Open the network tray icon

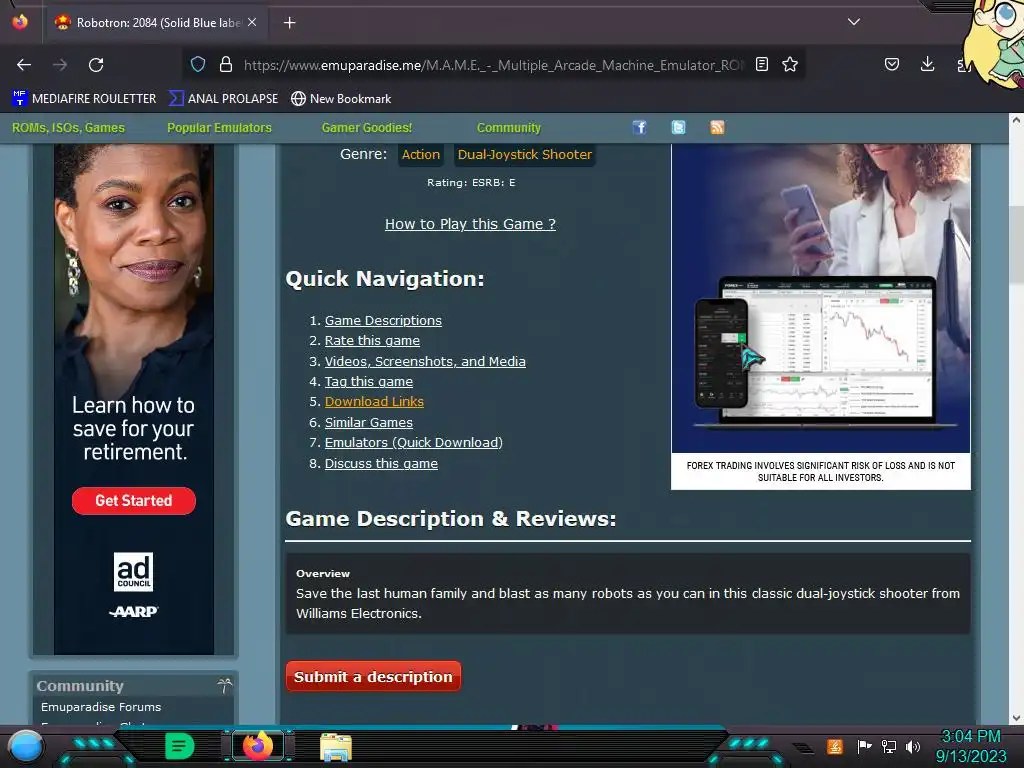889,746
